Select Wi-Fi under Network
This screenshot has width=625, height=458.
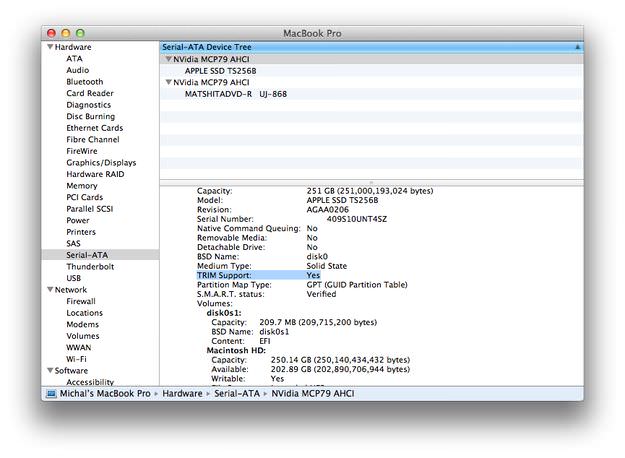point(76,359)
